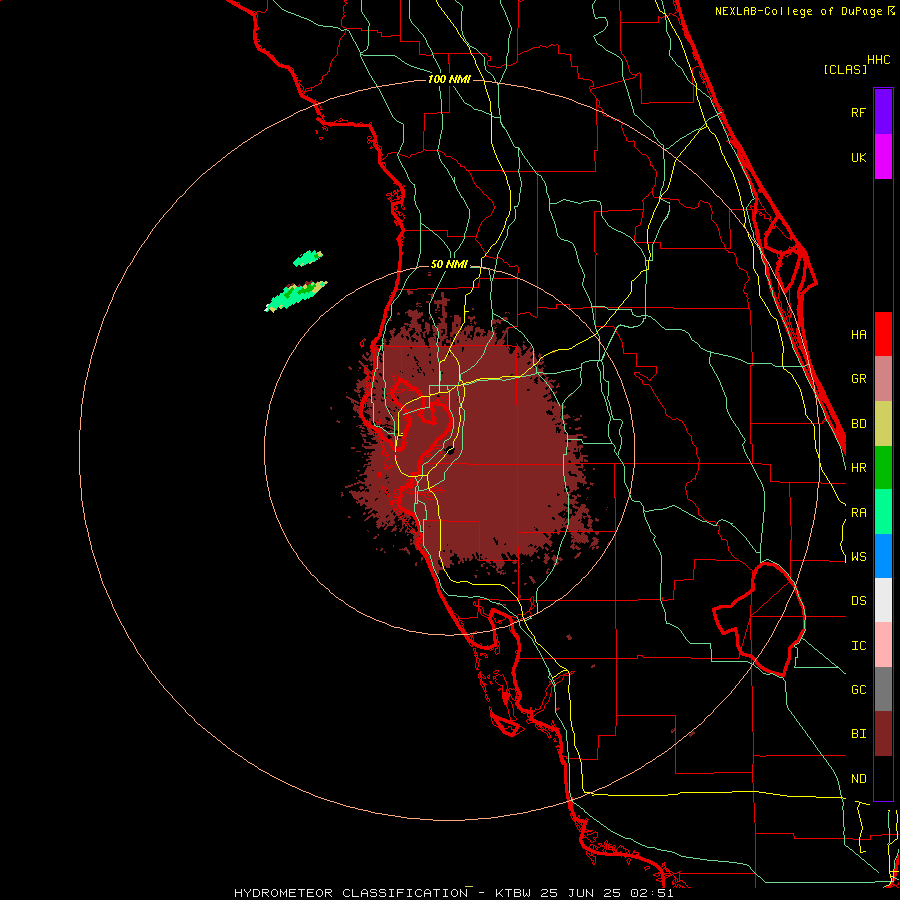Click the "GR" legend label

click(859, 379)
